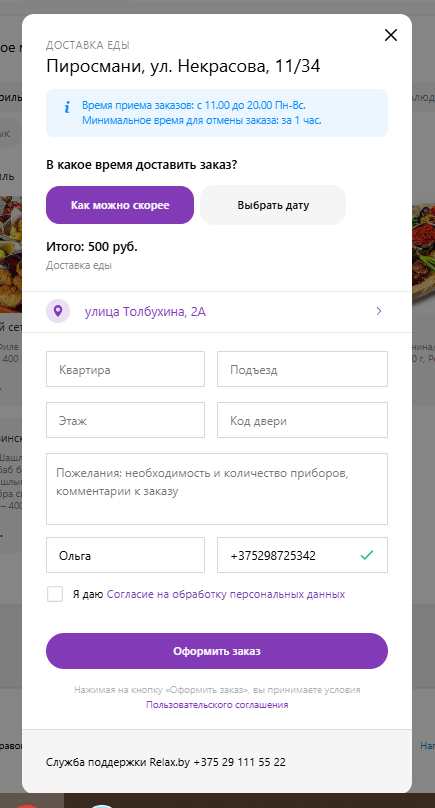Image resolution: width=435 pixels, height=808 pixels.
Task: Click the purple location pin icon
Action: (58, 311)
